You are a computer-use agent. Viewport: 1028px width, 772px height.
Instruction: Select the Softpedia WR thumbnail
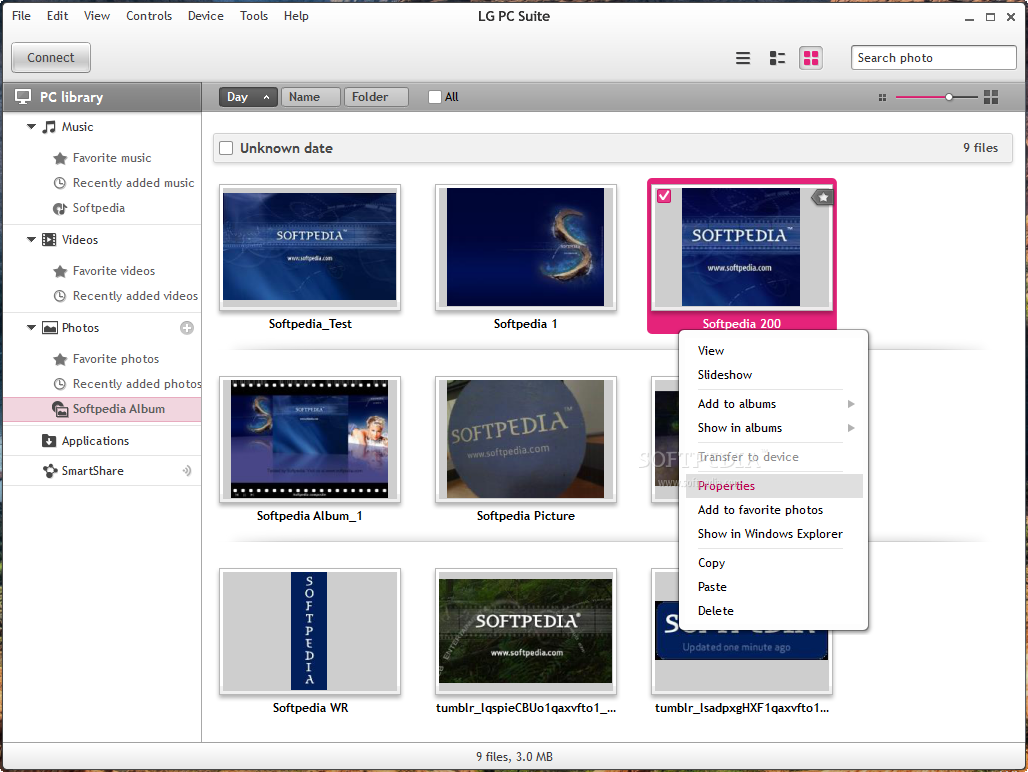coord(309,631)
